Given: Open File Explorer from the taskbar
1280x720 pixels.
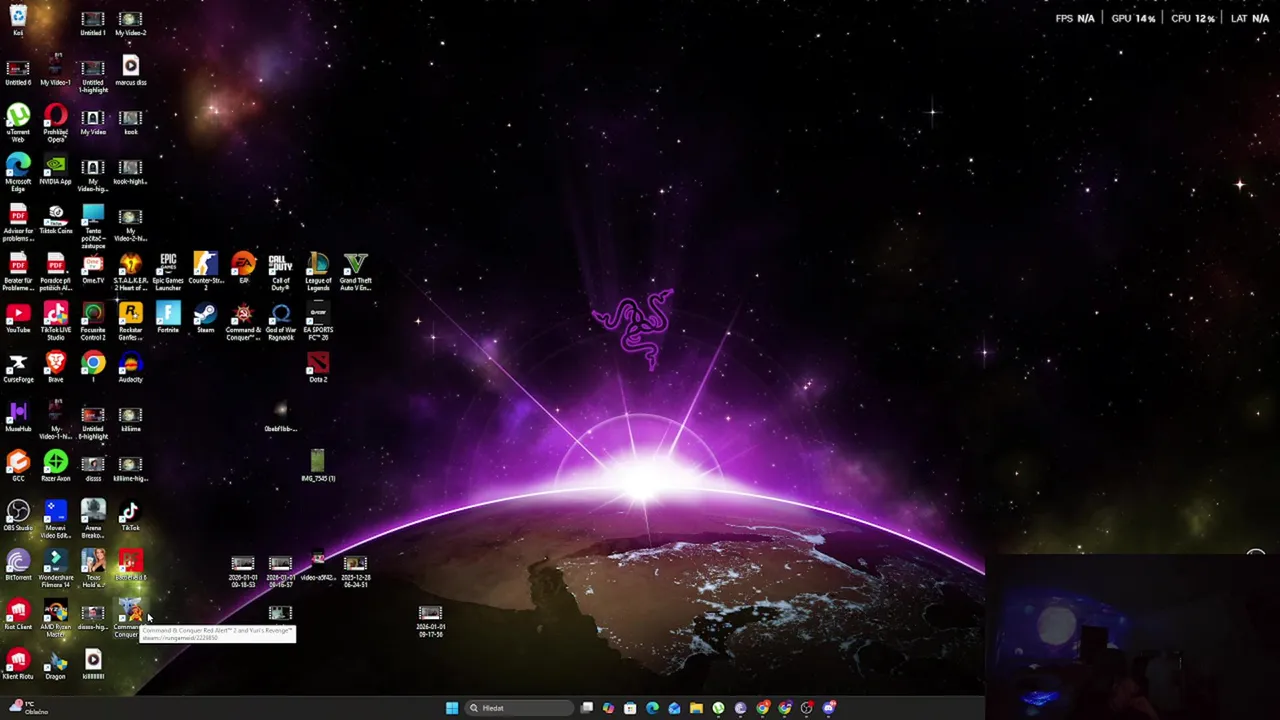Looking at the screenshot, I should [x=696, y=708].
